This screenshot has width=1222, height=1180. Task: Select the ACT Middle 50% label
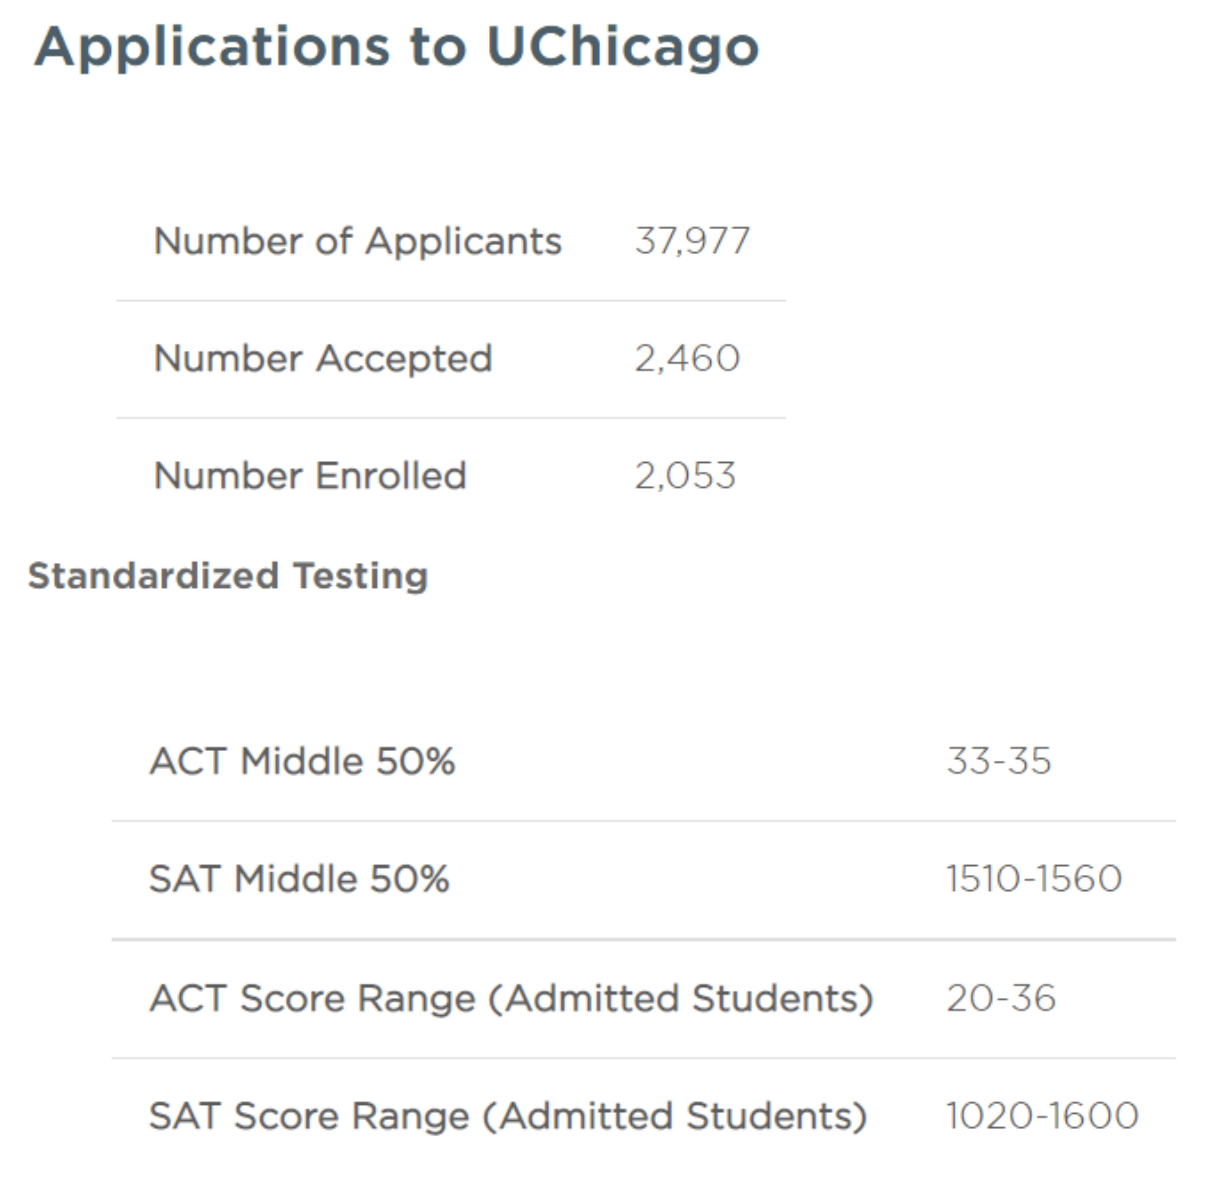pyautogui.click(x=302, y=761)
